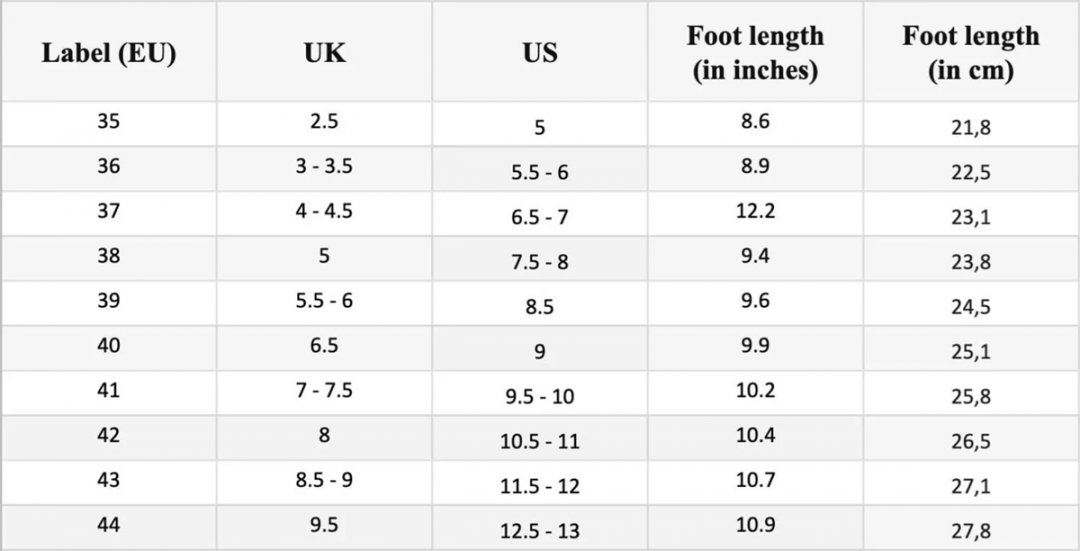Viewport: 1080px width, 551px height.
Task: Select the UK column header
Action: (x=324, y=52)
